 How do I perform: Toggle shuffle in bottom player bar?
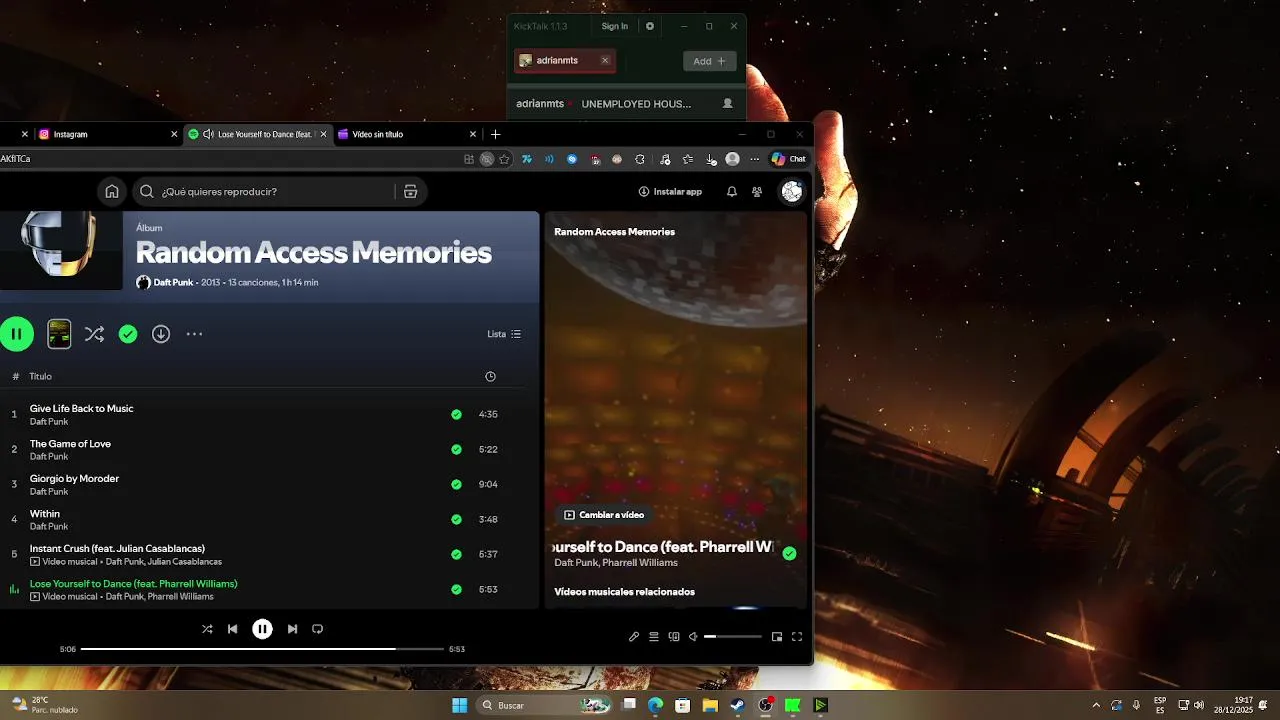coord(207,629)
